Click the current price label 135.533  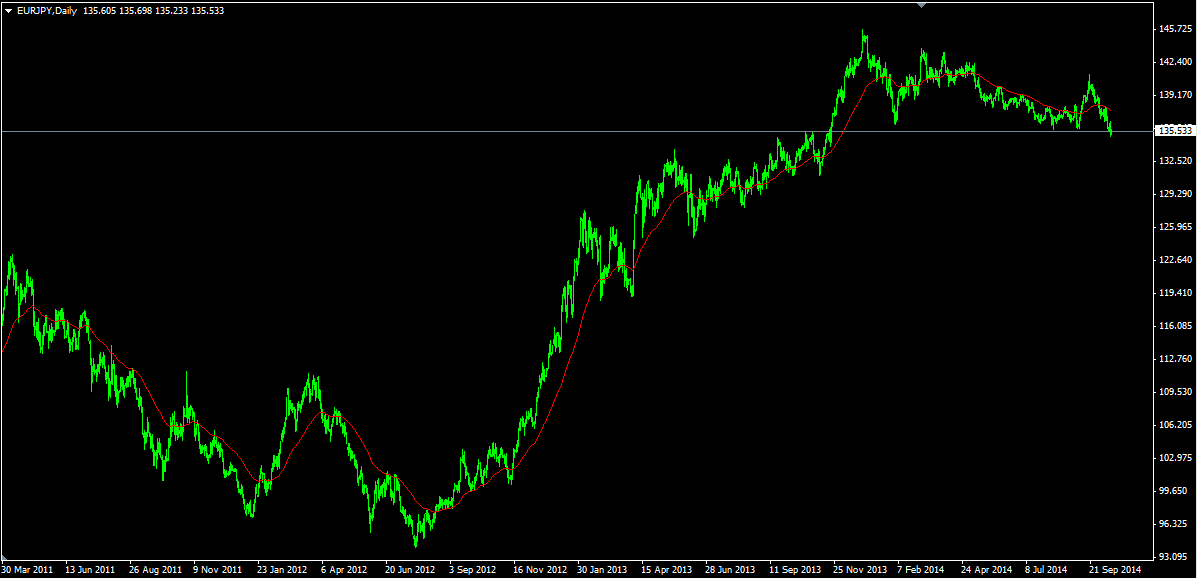pos(1177,131)
